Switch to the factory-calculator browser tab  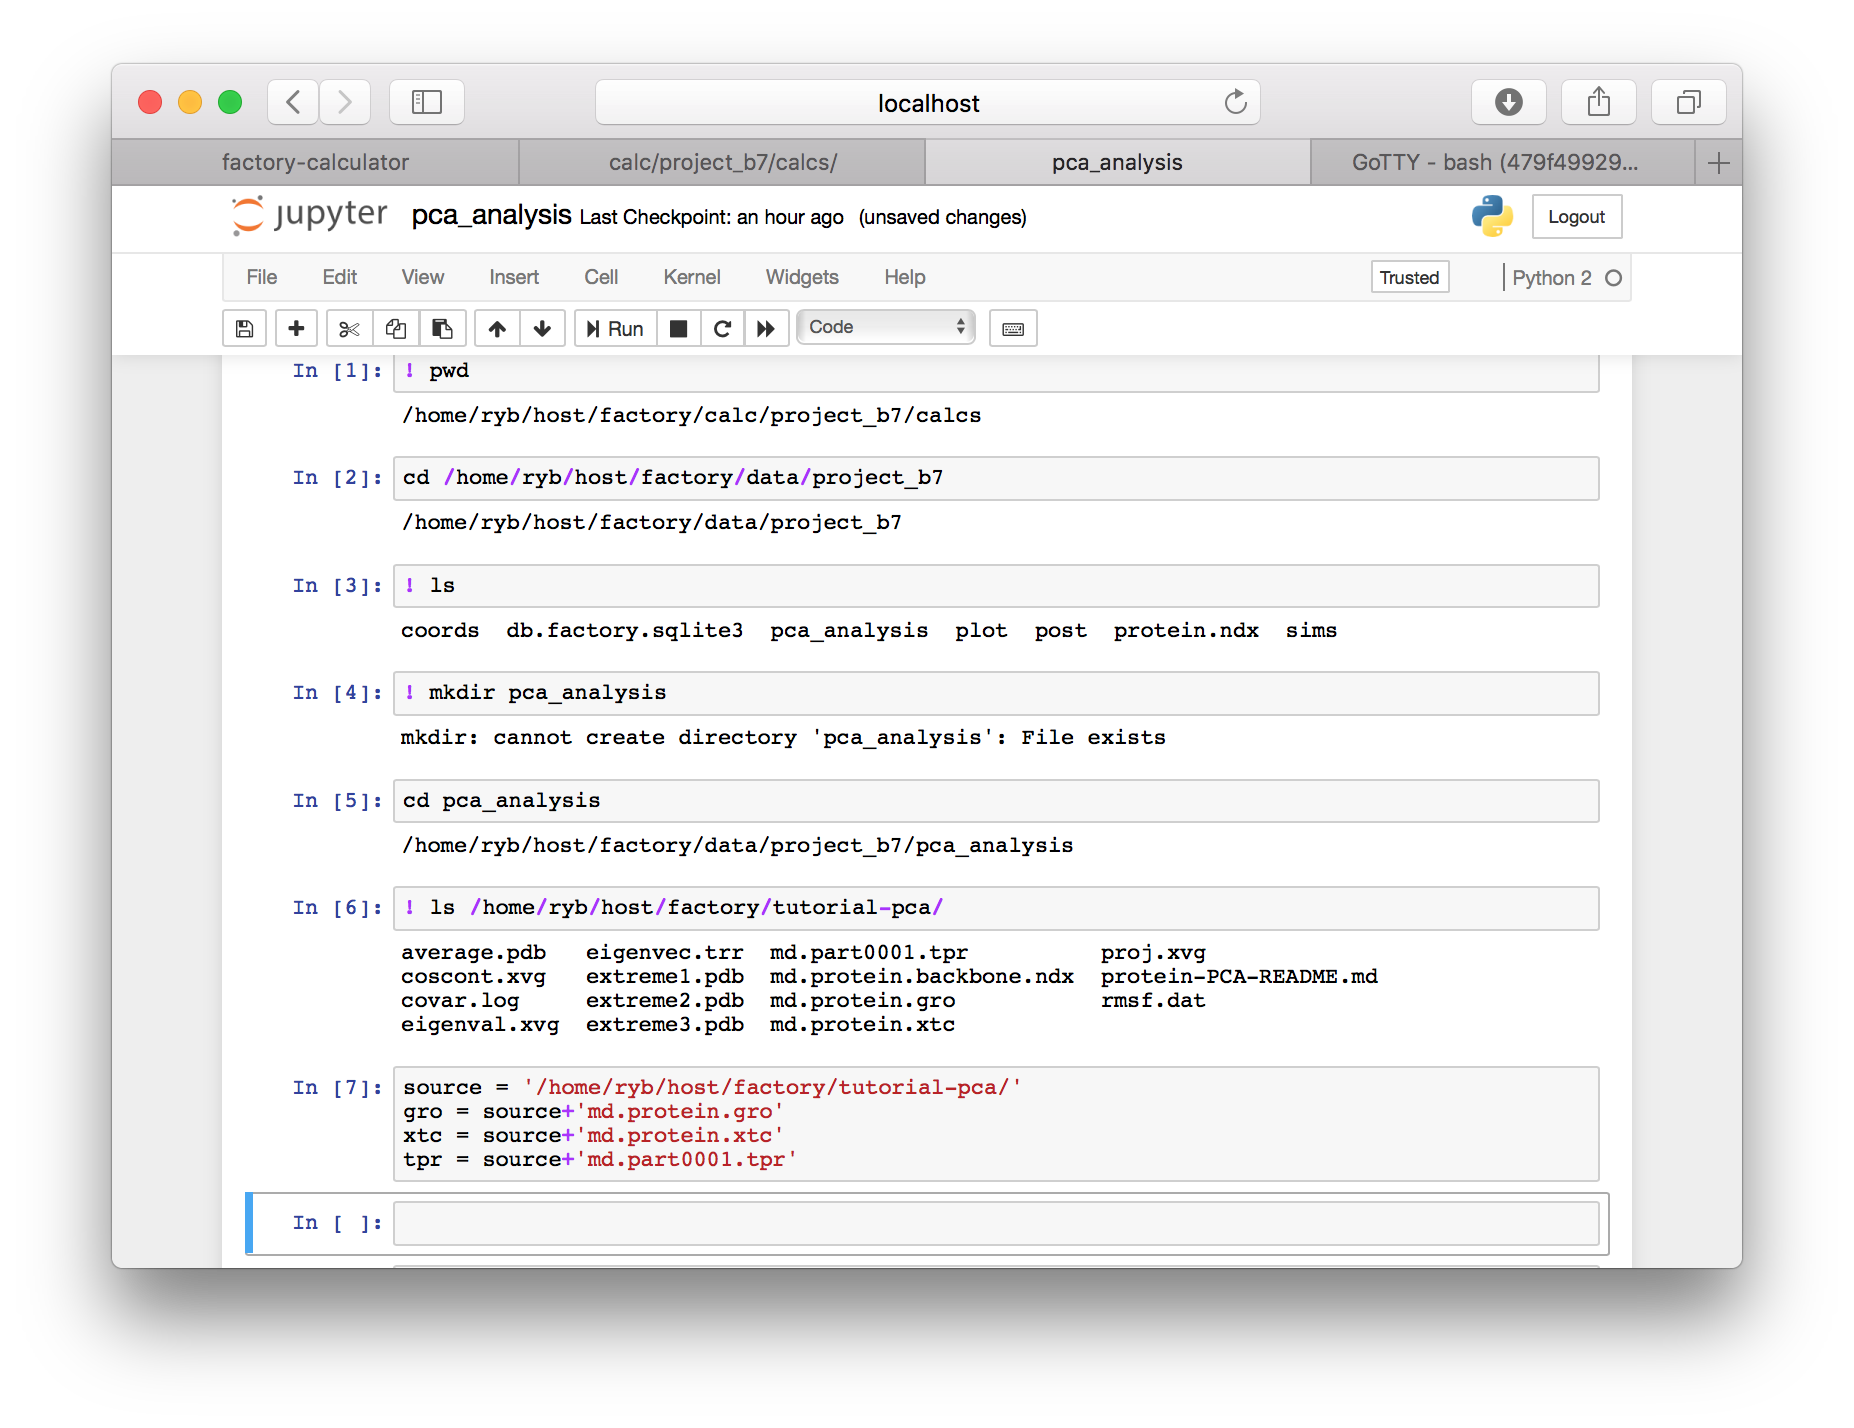coord(316,162)
